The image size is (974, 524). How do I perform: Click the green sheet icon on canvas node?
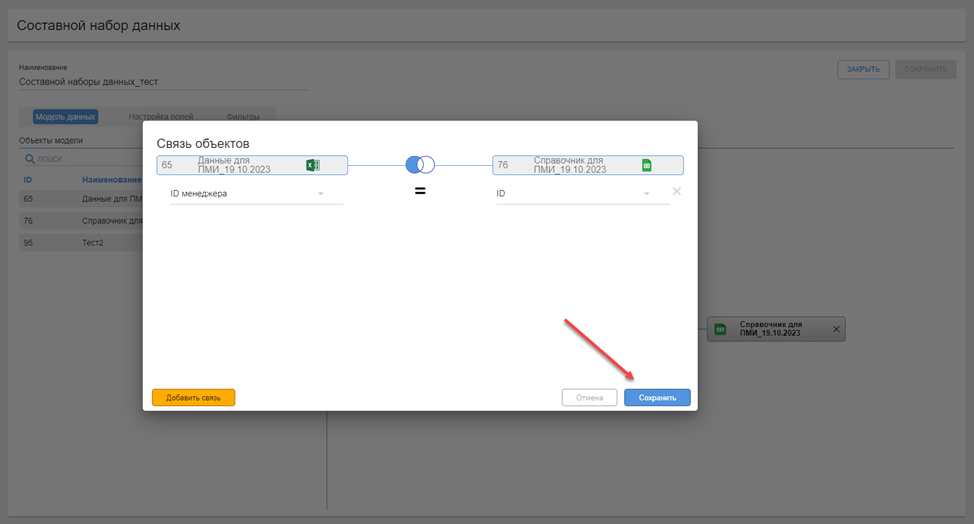[x=720, y=329]
